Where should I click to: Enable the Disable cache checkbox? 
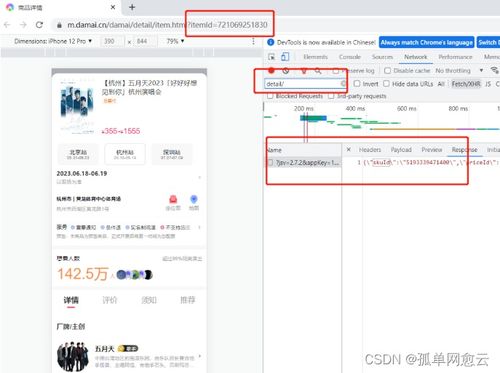pyautogui.click(x=387, y=71)
